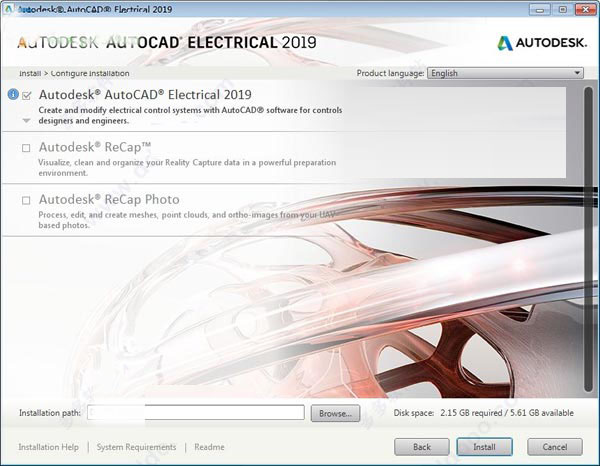Click the blue info icon beside AutoCAD Electrical

pos(13,94)
